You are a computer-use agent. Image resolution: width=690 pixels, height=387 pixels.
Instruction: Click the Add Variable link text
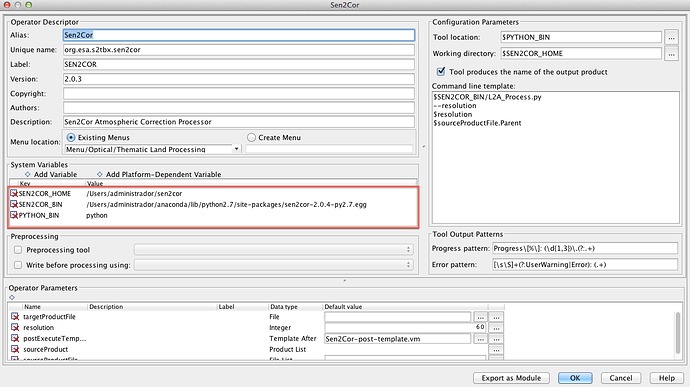[x=55, y=174]
